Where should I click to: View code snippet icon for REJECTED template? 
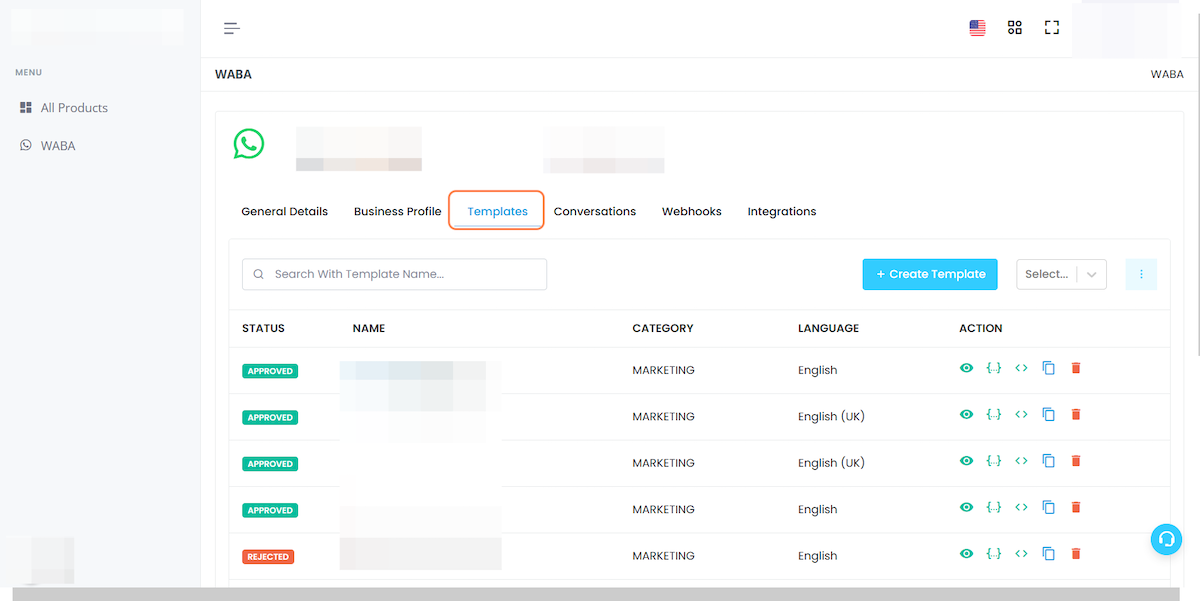coord(1021,554)
